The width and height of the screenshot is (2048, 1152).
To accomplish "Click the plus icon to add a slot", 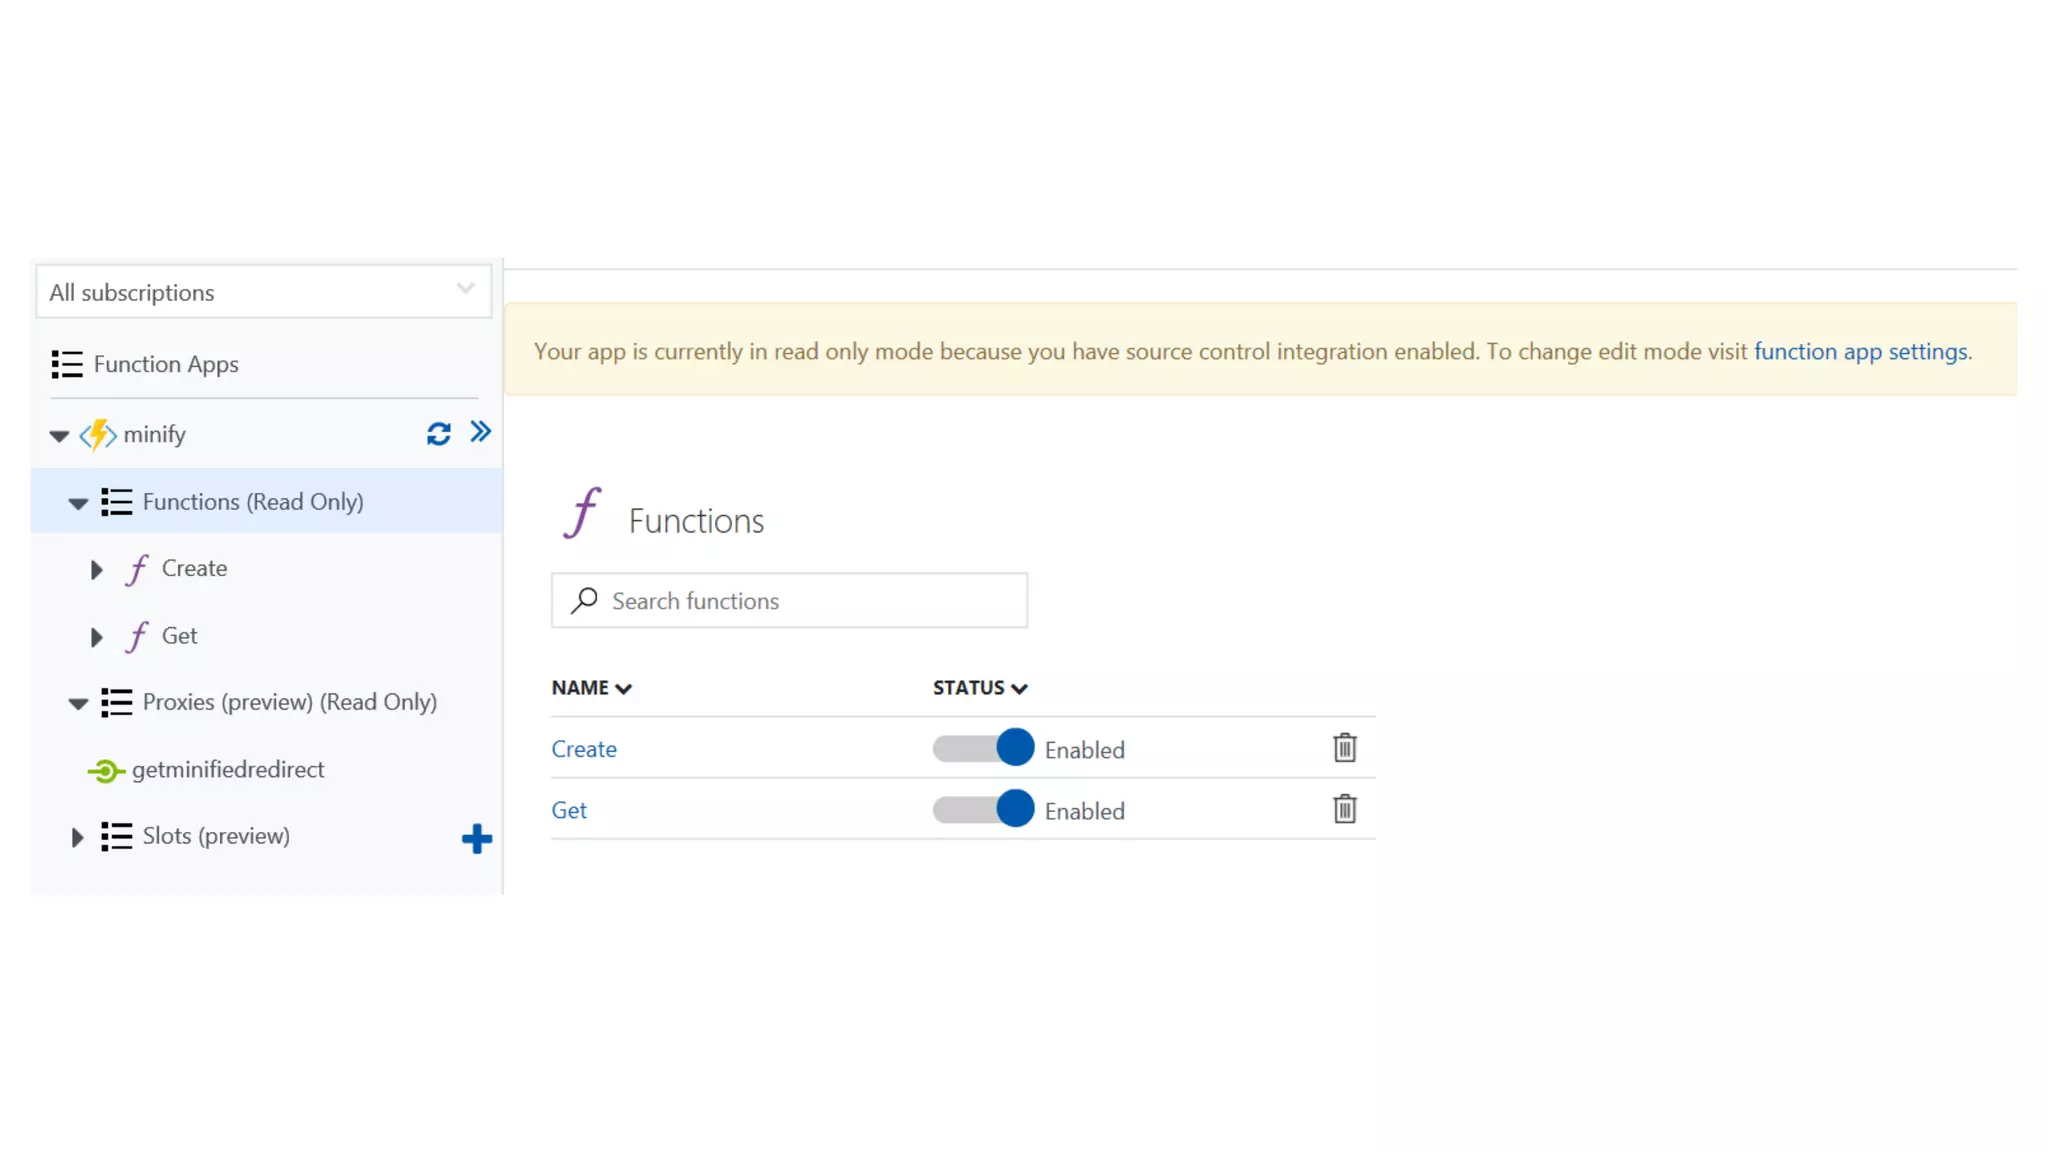I will click(477, 838).
